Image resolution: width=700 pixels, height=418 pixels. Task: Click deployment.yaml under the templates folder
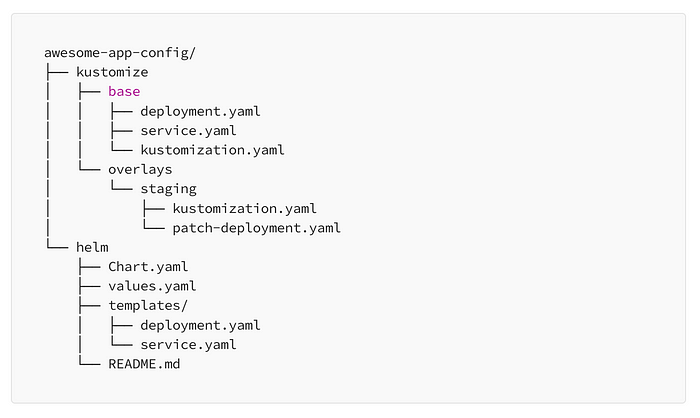[x=200, y=325]
